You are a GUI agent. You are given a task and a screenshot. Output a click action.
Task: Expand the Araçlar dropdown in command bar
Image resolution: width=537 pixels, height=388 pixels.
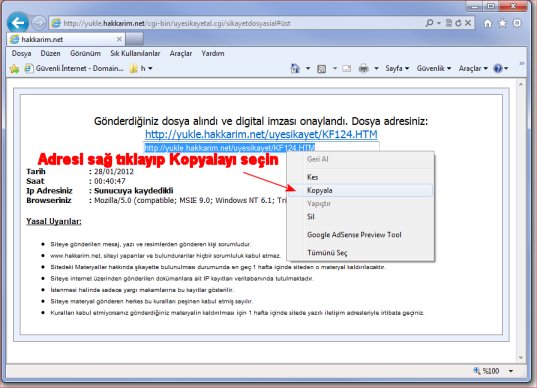473,68
